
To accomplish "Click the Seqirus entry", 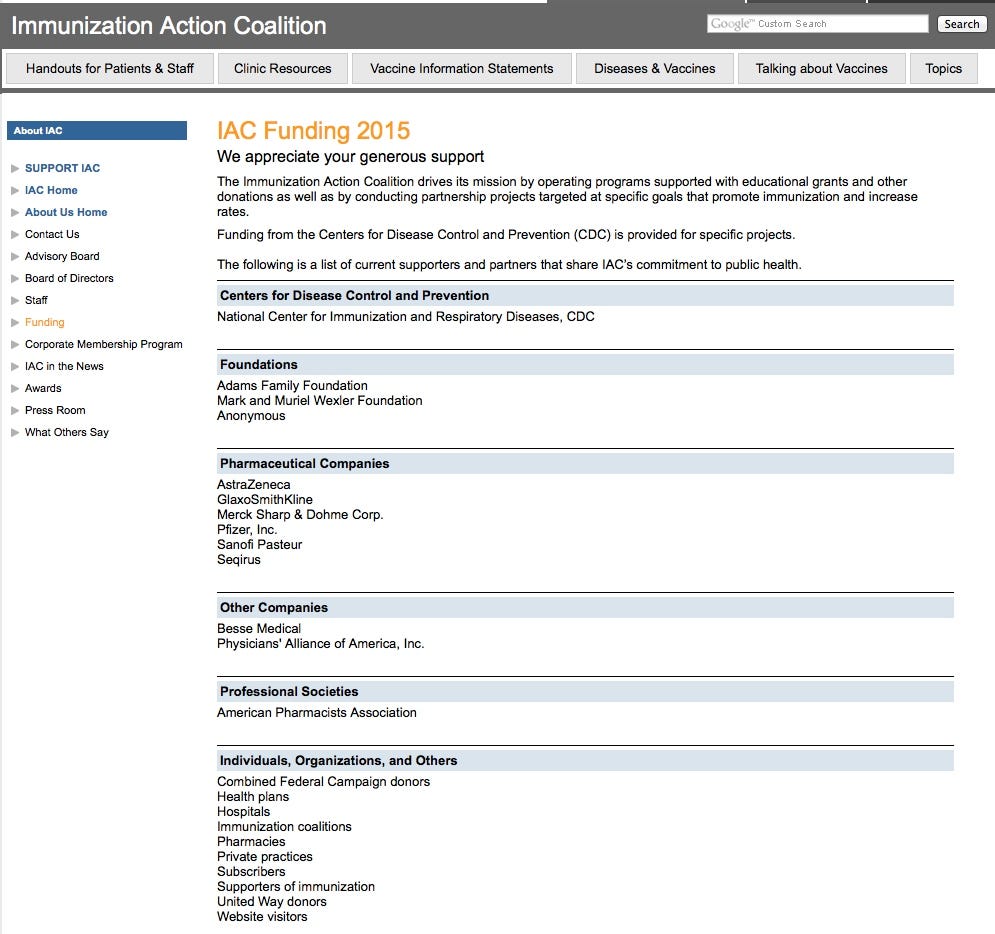I will [x=239, y=560].
